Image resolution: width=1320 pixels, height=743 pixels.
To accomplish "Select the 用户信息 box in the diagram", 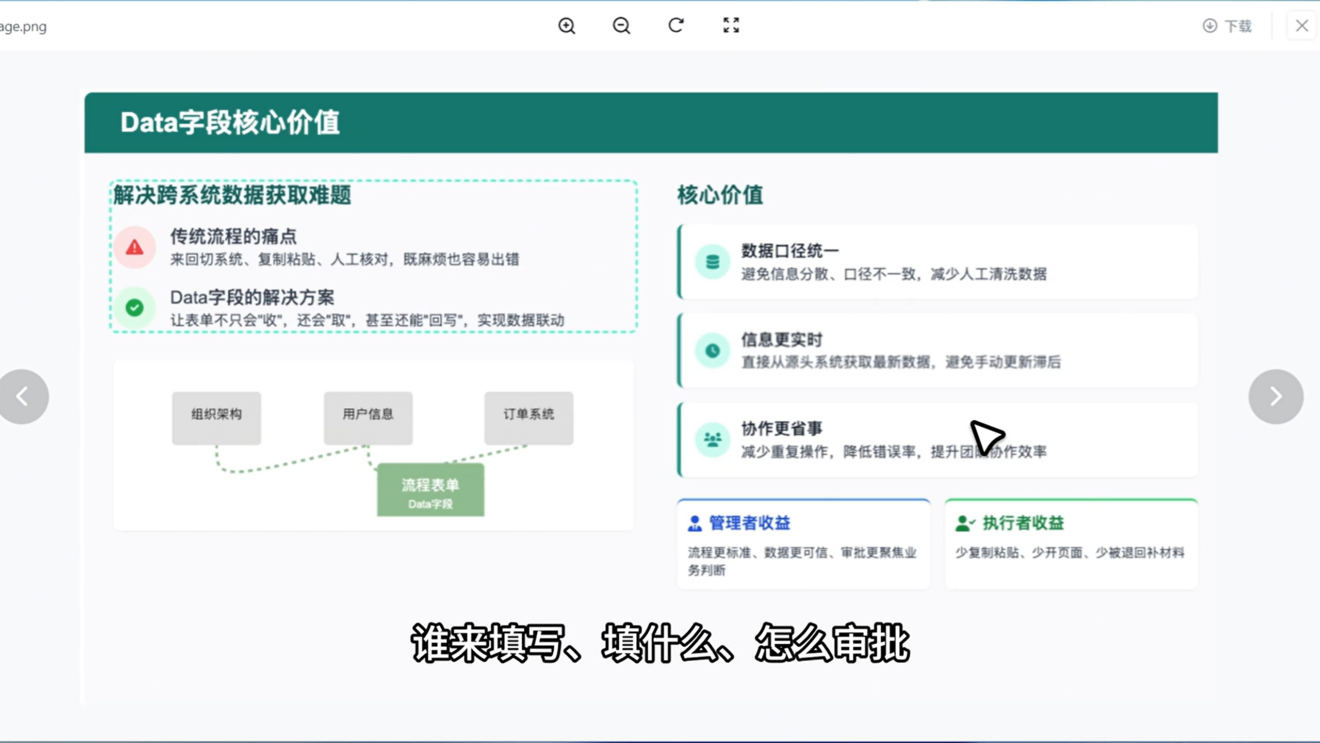I will [x=368, y=418].
